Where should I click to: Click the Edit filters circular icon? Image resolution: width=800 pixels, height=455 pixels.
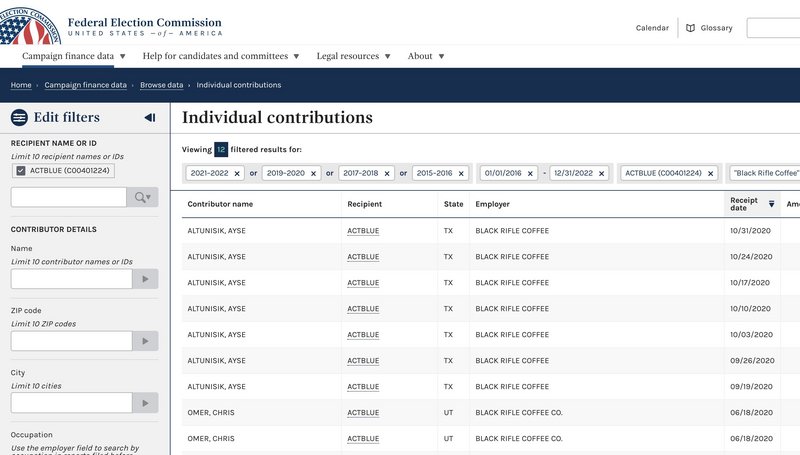click(x=19, y=118)
